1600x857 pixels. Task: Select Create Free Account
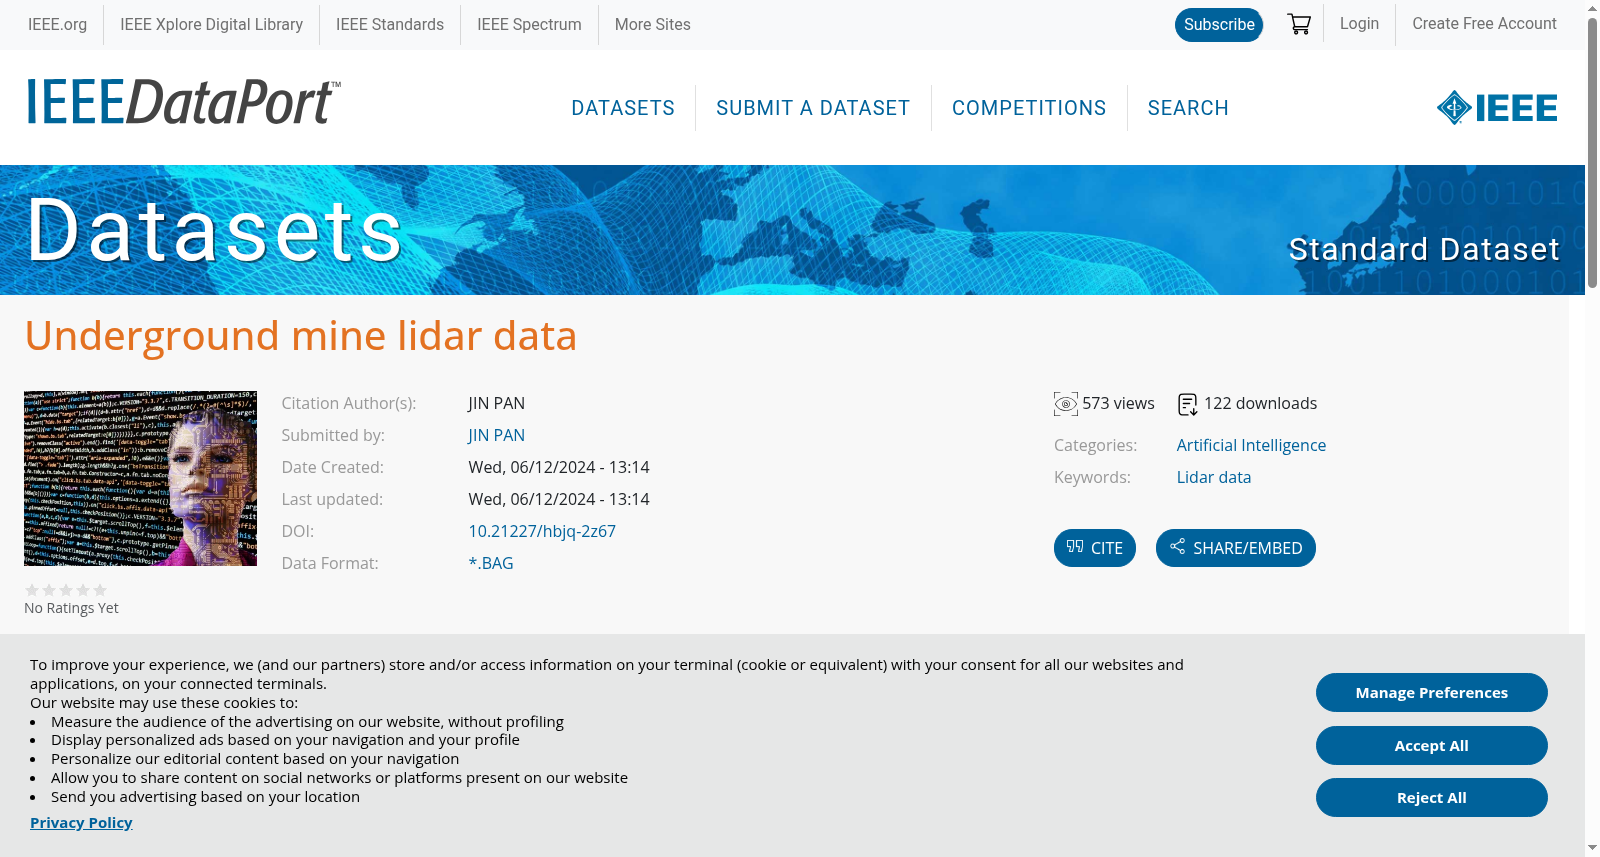1484,24
